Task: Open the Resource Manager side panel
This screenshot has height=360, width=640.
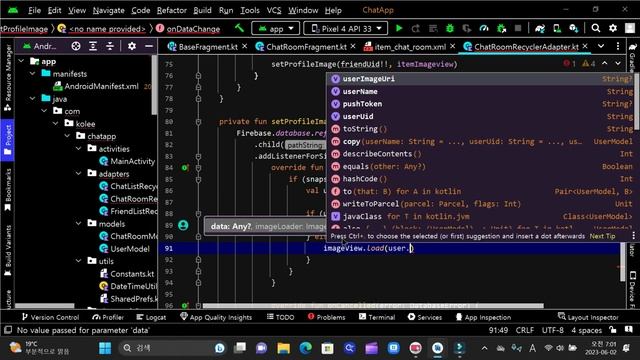Action: [x=7, y=78]
